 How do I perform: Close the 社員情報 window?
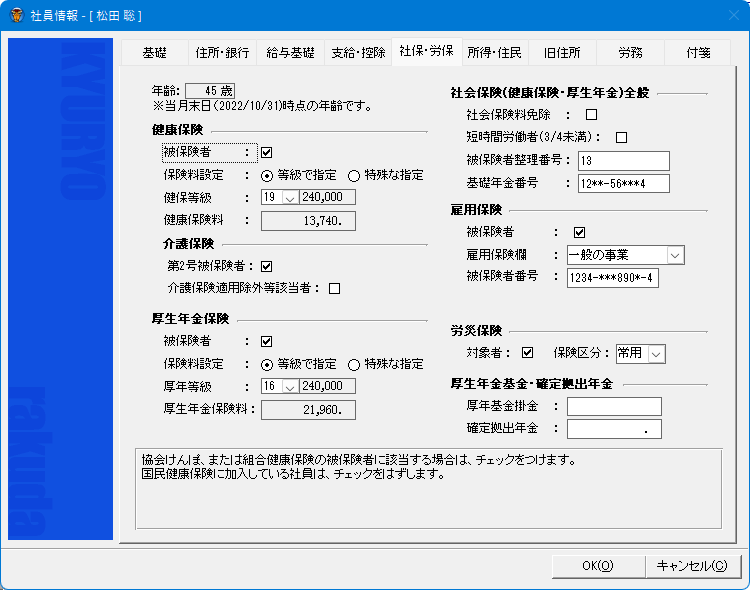click(734, 15)
